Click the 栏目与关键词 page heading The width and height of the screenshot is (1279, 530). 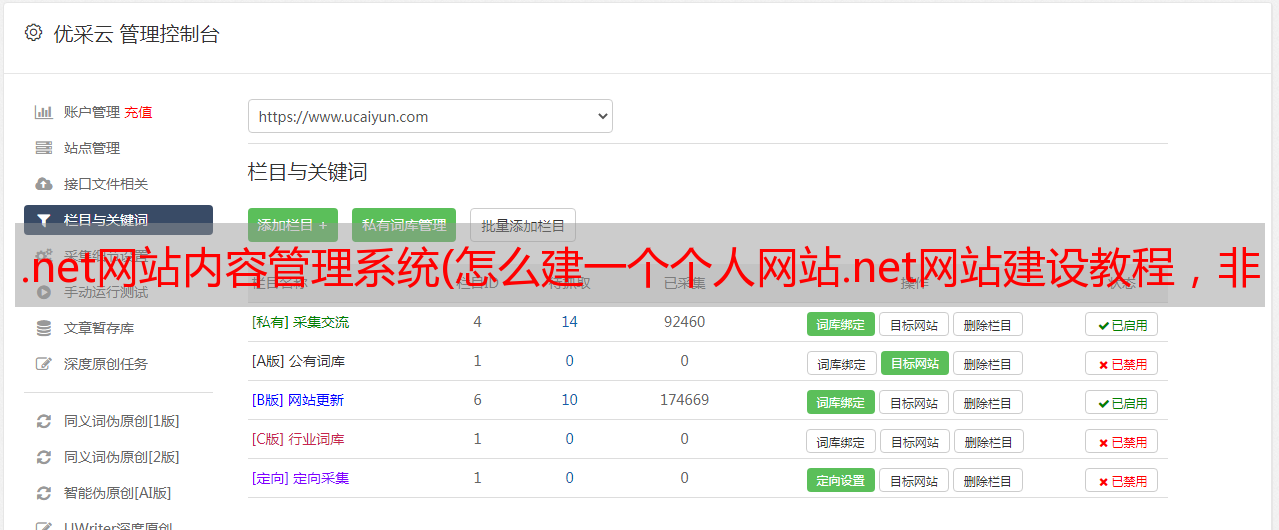coord(308,172)
